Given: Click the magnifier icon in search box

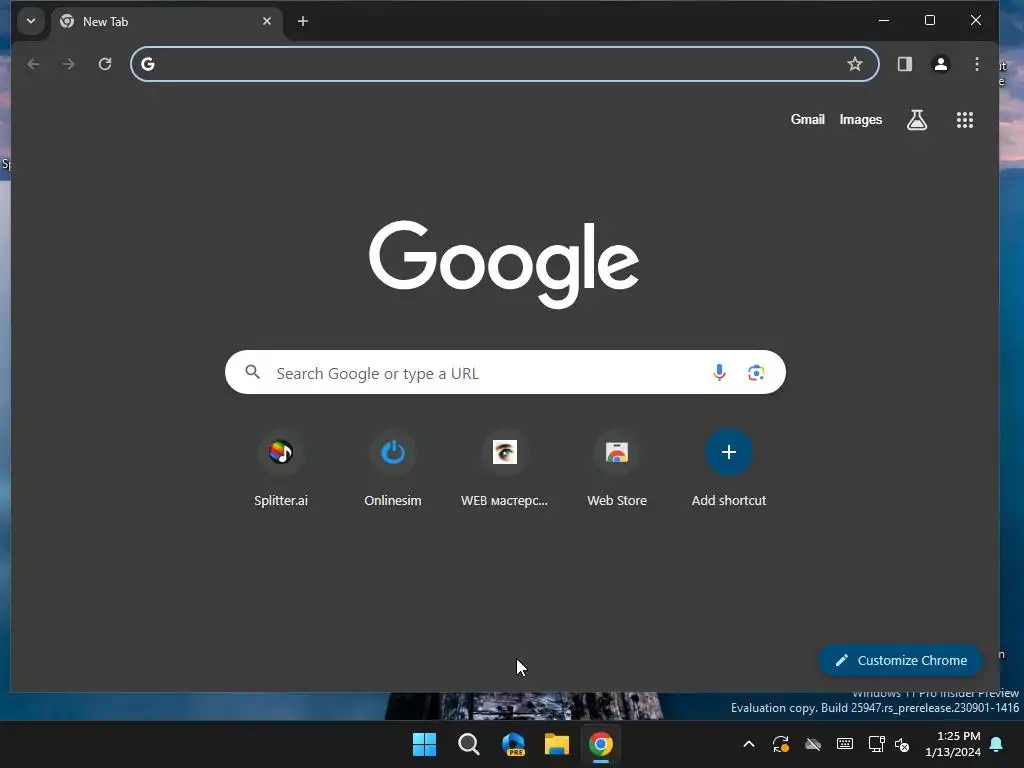Looking at the screenshot, I should [x=252, y=372].
